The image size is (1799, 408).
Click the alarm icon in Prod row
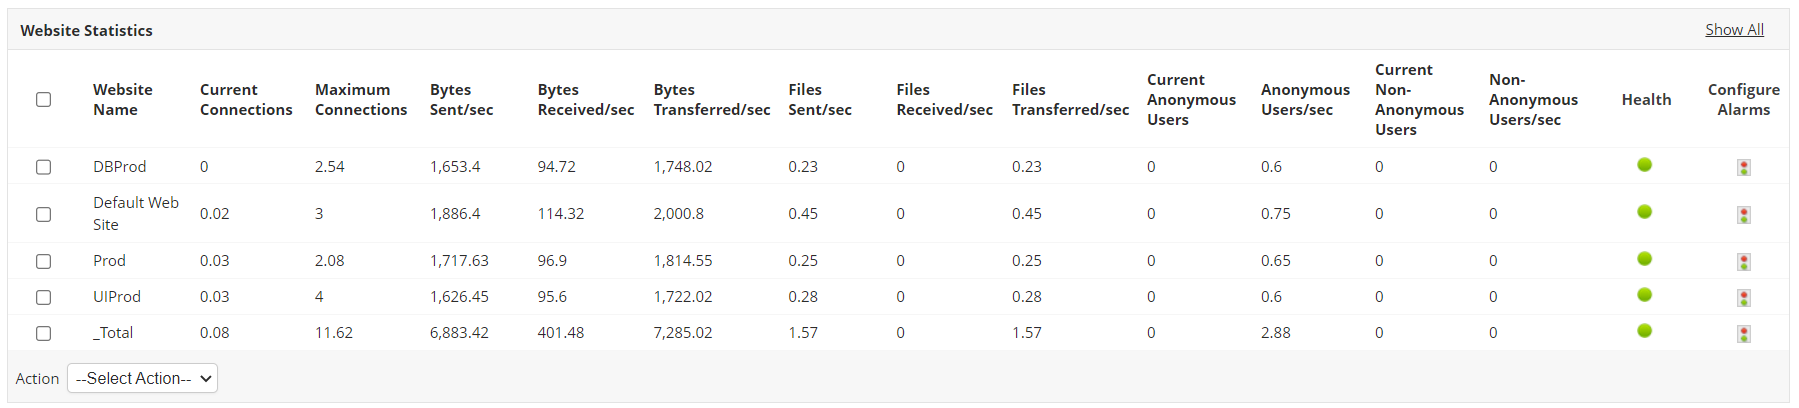coord(1743,262)
